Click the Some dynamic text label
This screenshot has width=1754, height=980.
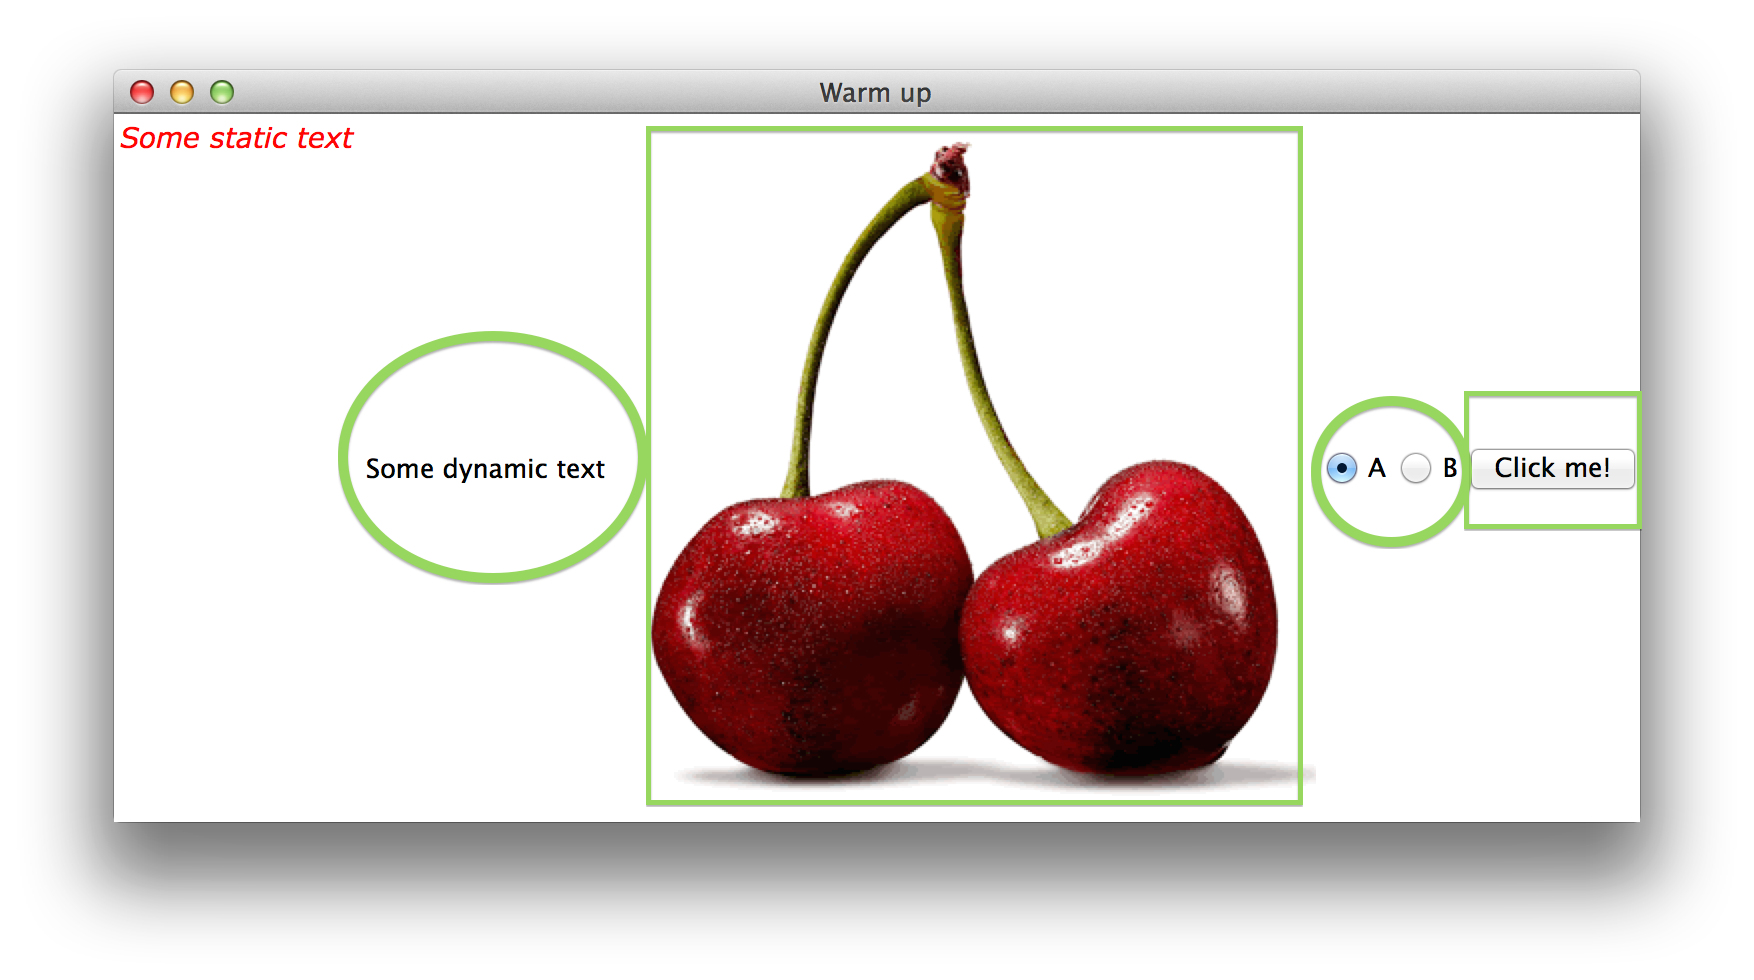(485, 469)
